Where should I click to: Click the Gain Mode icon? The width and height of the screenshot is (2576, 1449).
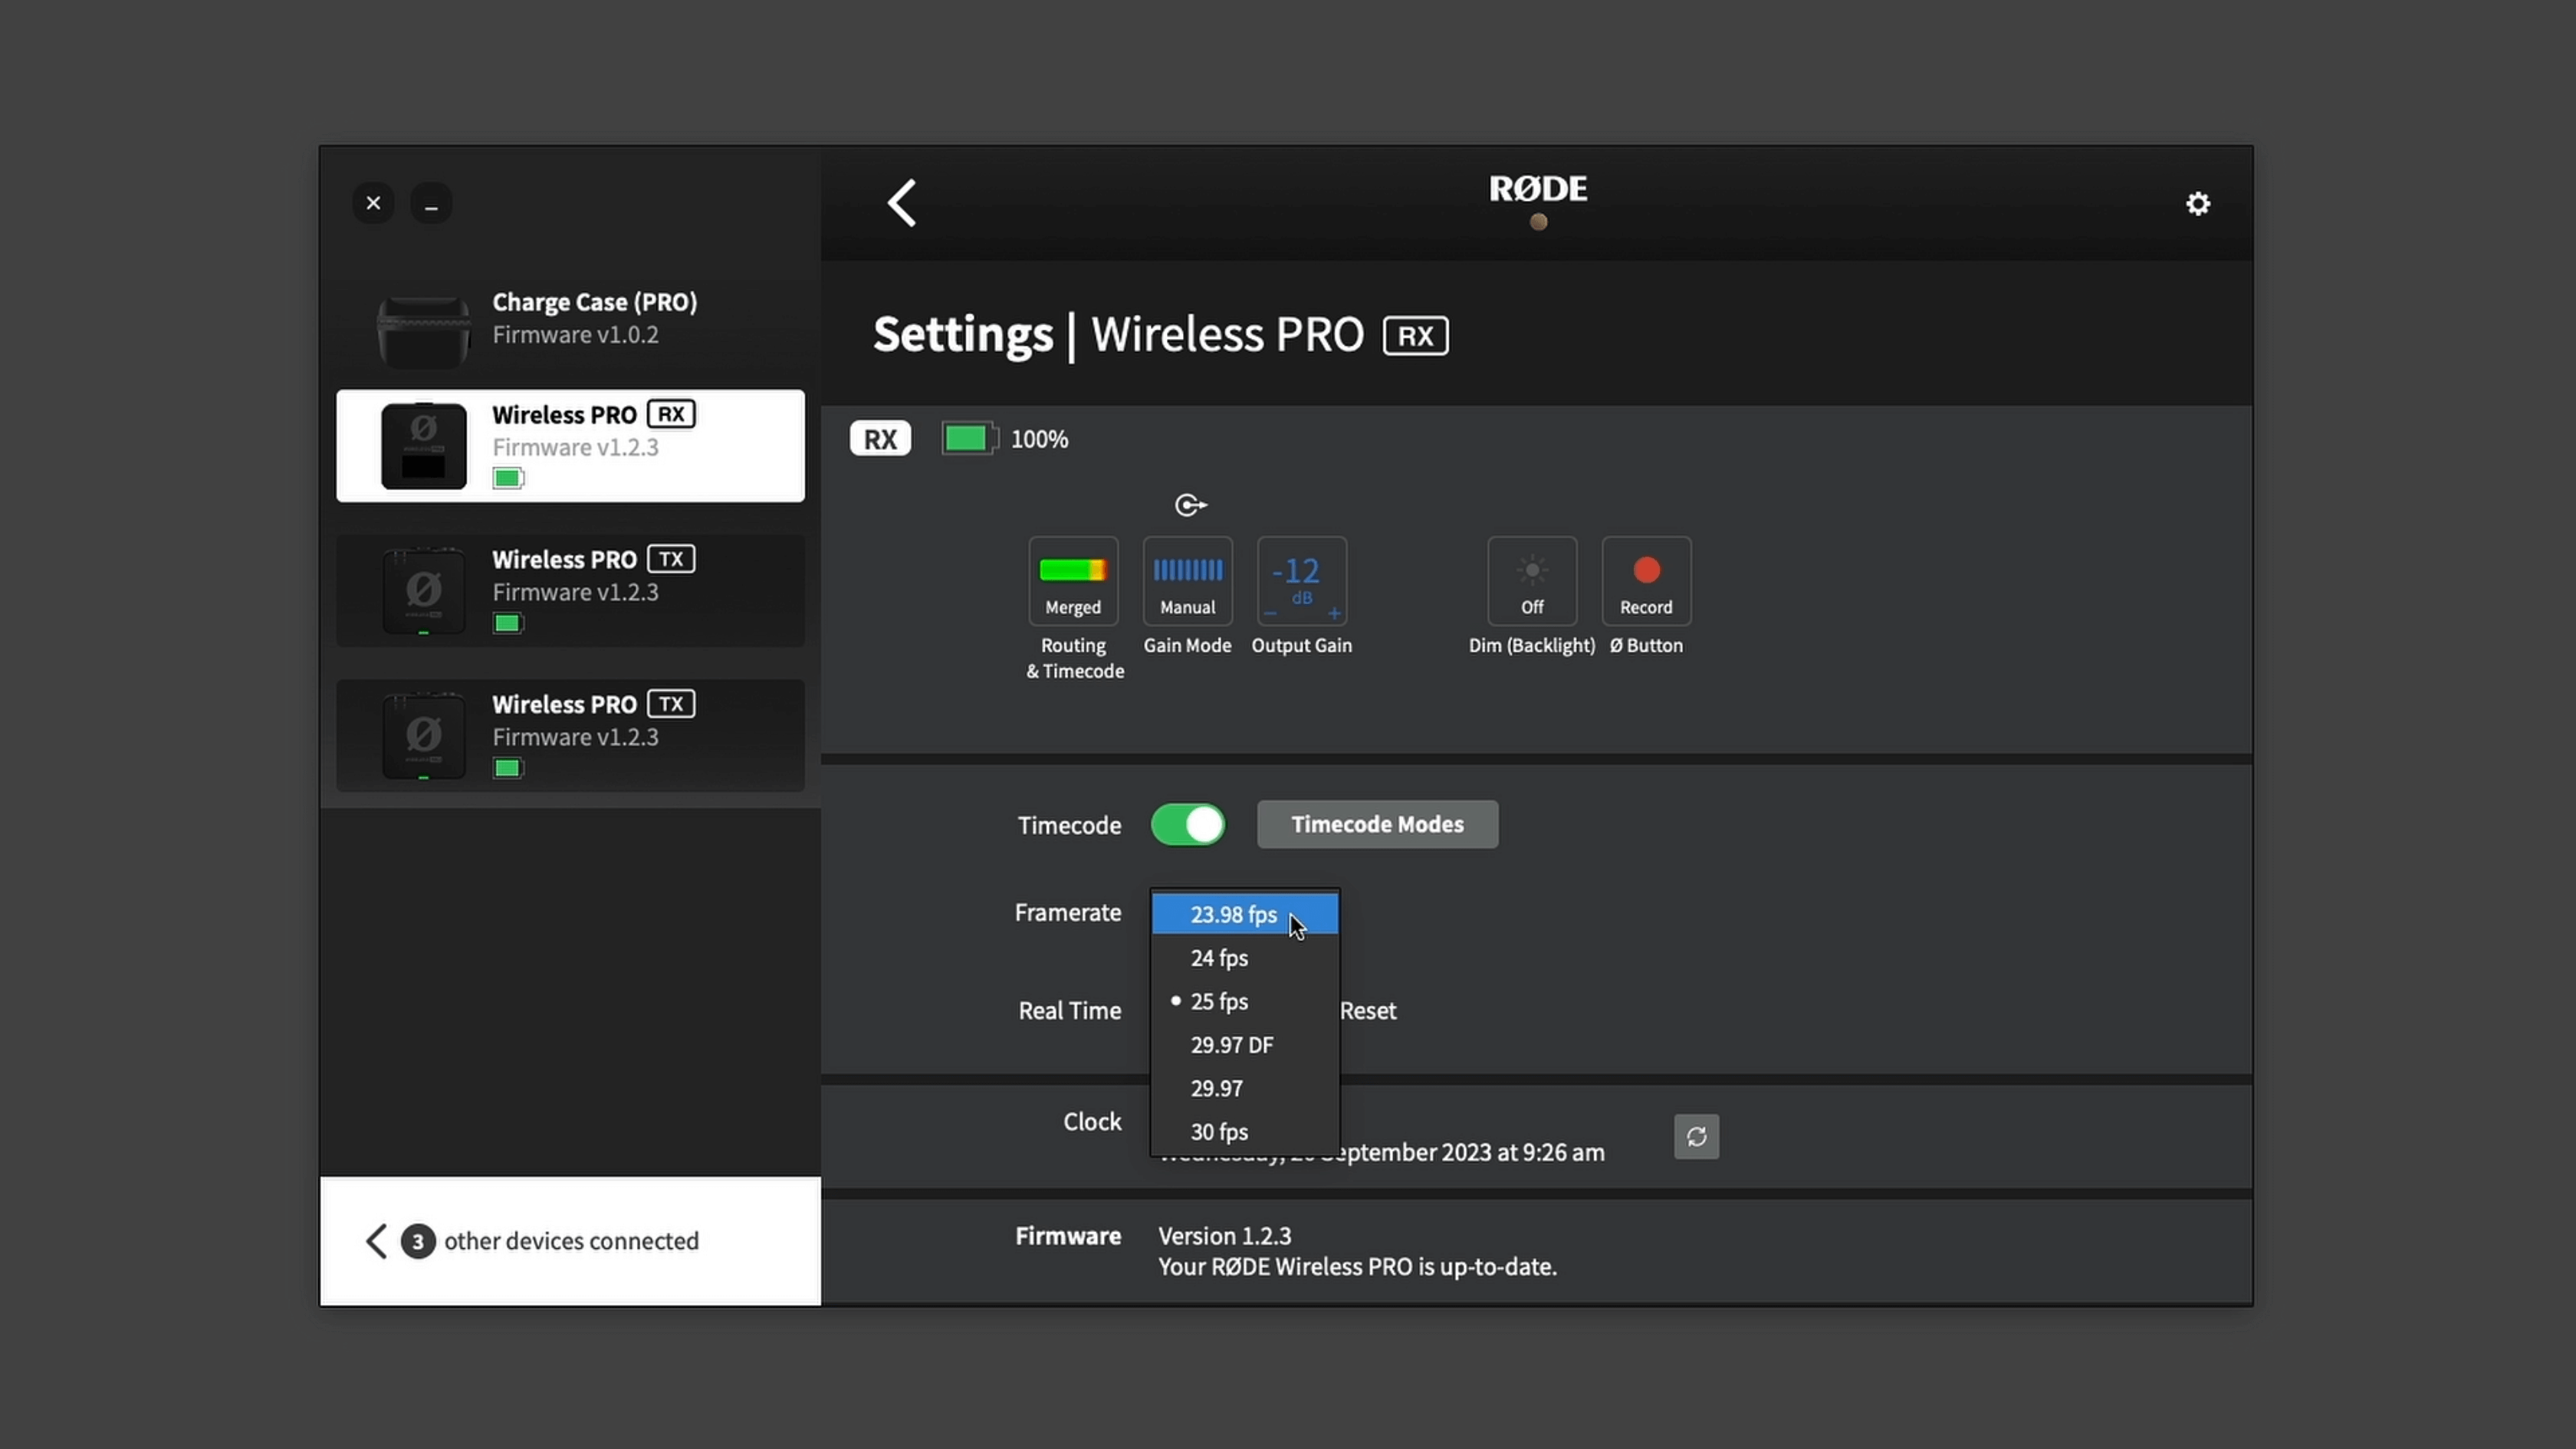(1185, 579)
